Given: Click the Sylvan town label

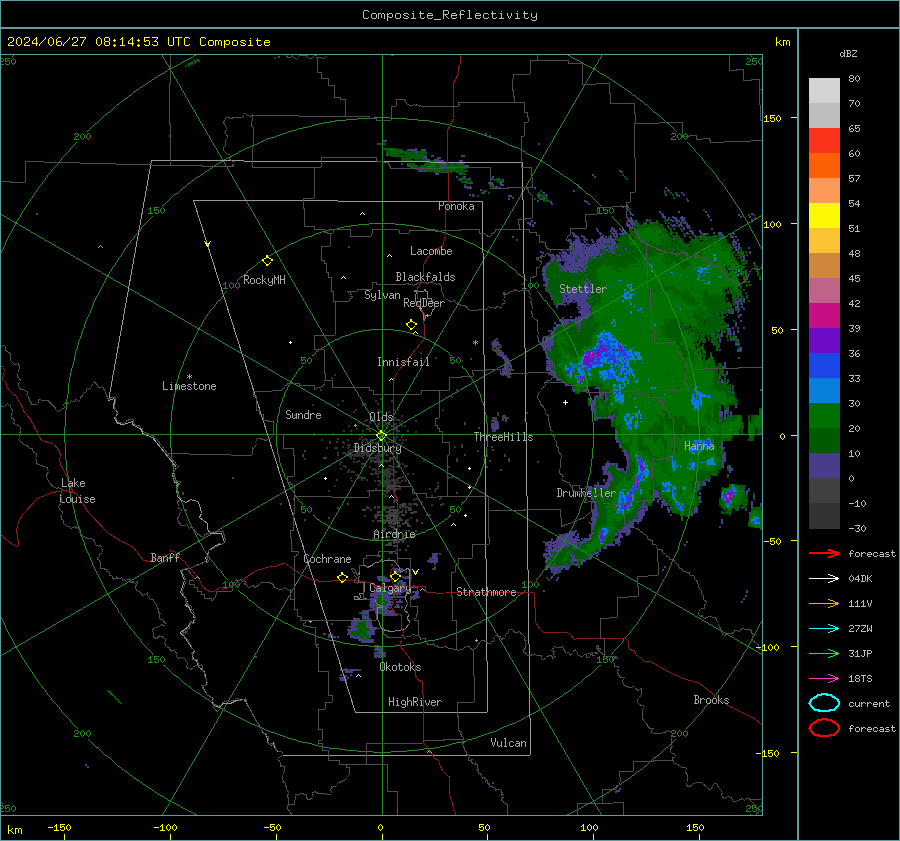Looking at the screenshot, I should point(382,295).
